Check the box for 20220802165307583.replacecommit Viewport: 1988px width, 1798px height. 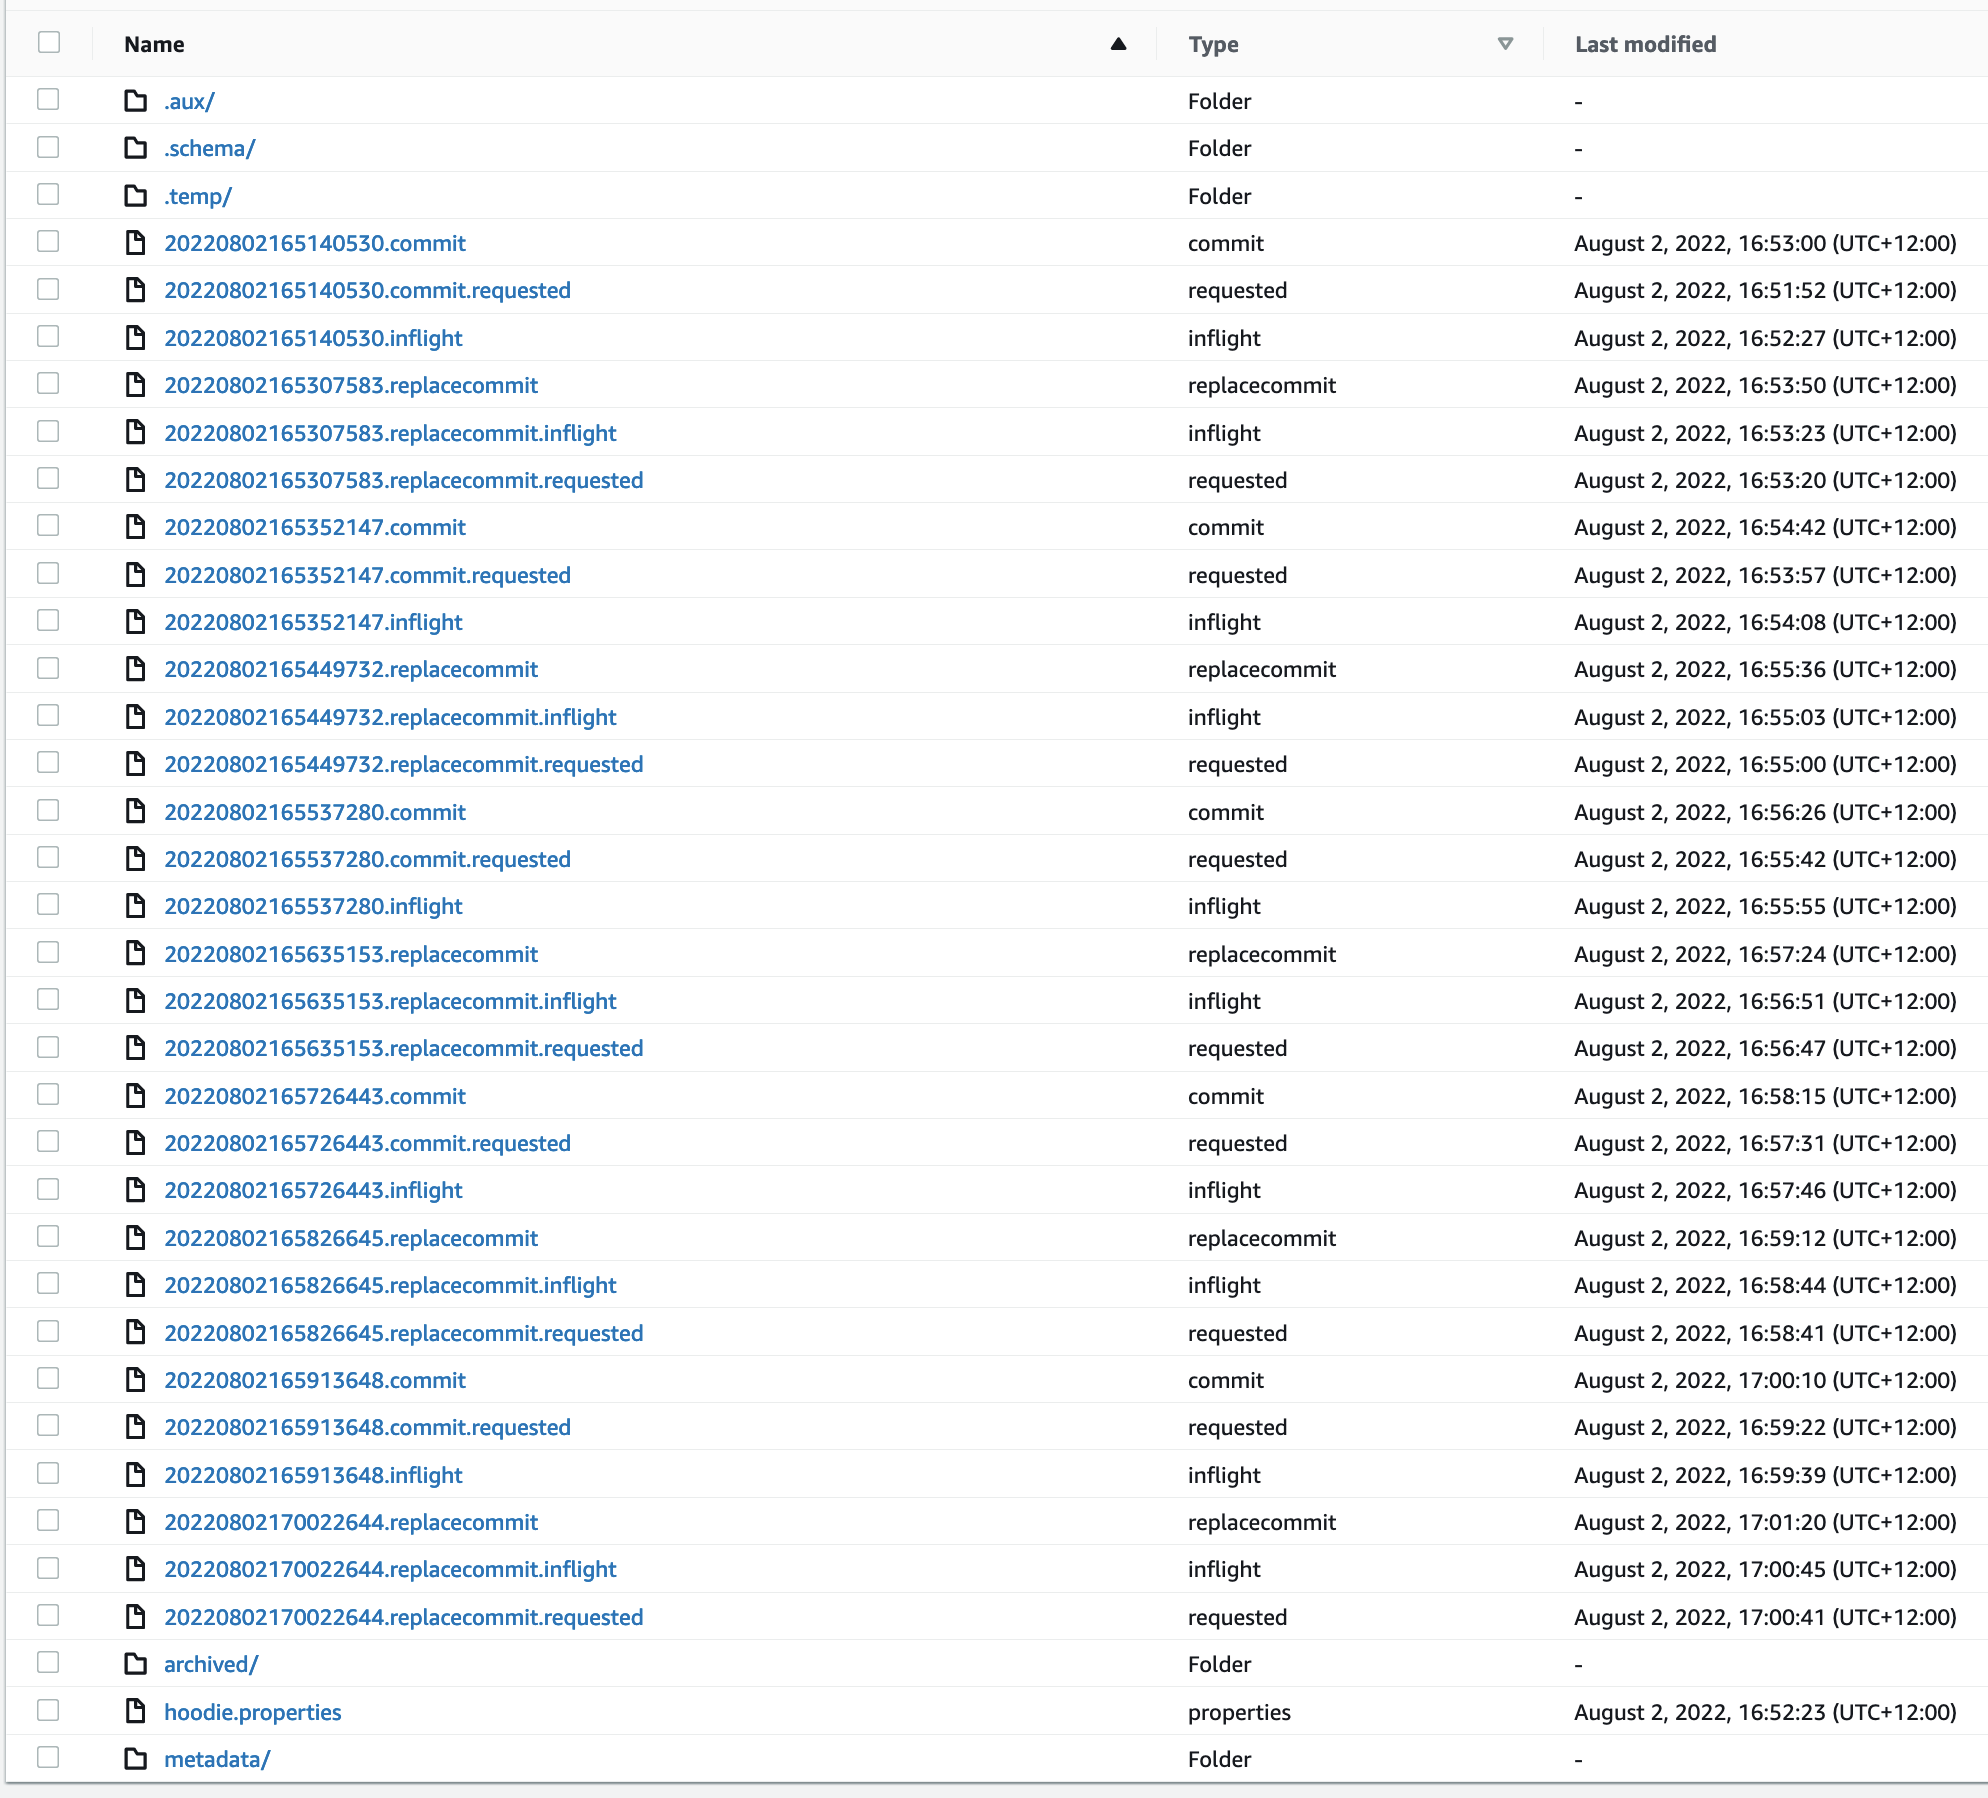point(48,384)
